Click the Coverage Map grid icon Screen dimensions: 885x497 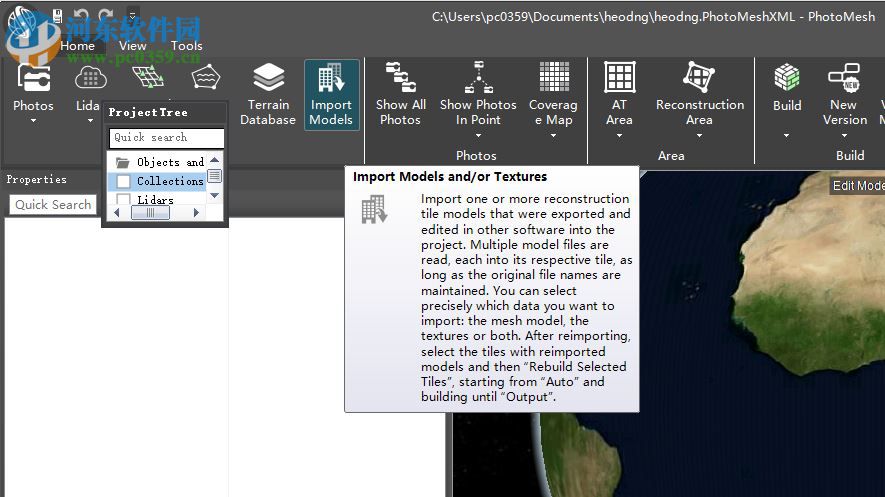pos(553,78)
